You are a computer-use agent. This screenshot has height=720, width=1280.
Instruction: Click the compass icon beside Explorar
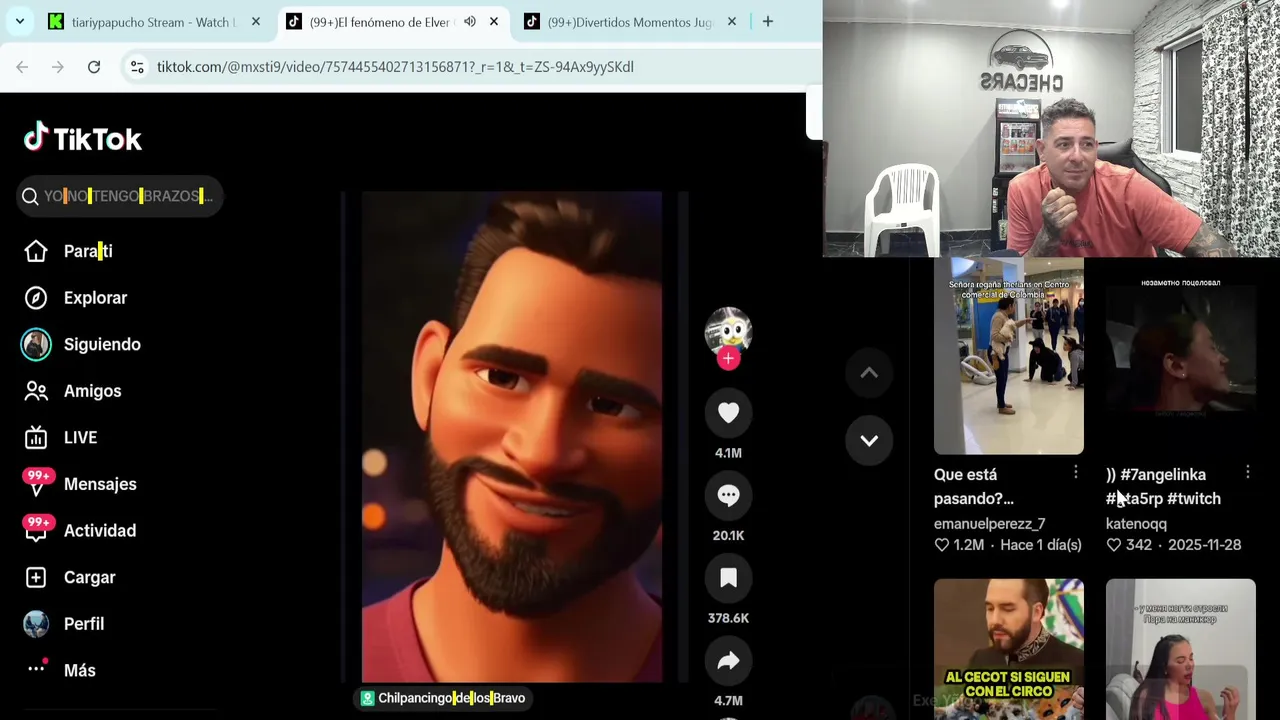coord(36,298)
